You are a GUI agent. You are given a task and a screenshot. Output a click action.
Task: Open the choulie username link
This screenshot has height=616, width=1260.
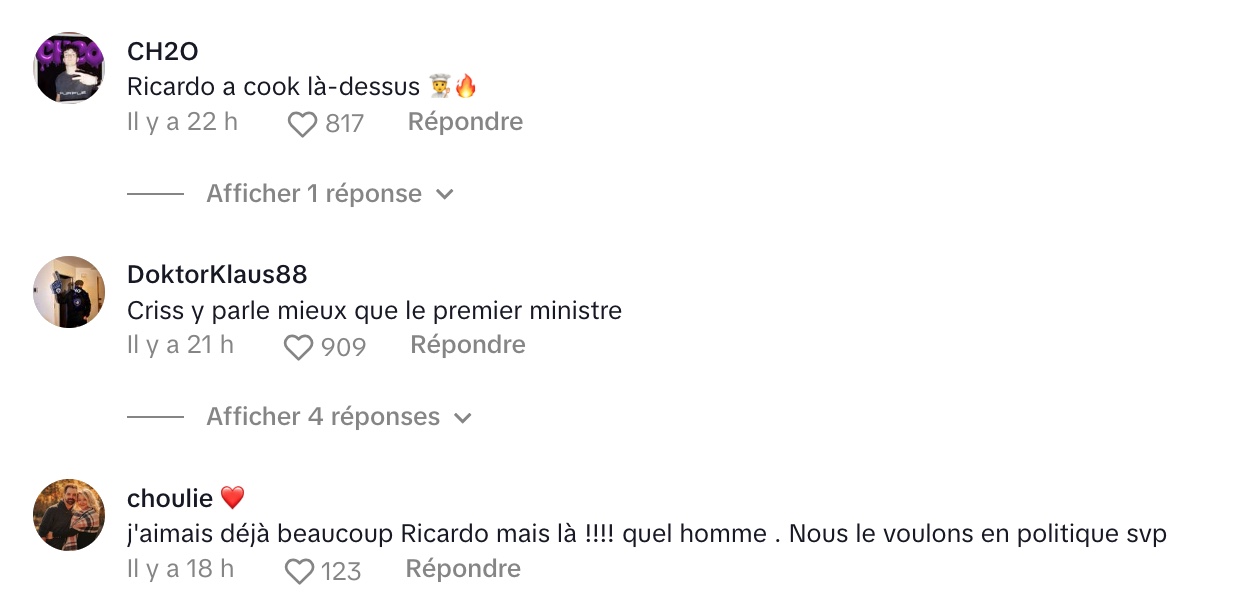170,498
